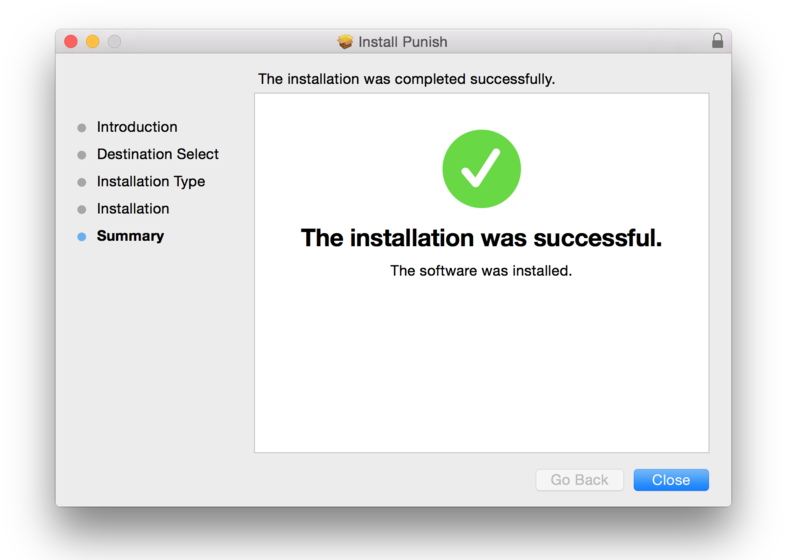Image resolution: width=800 pixels, height=560 pixels.
Task: Click the gray bullet beside the Installation step
Action: [x=82, y=209]
